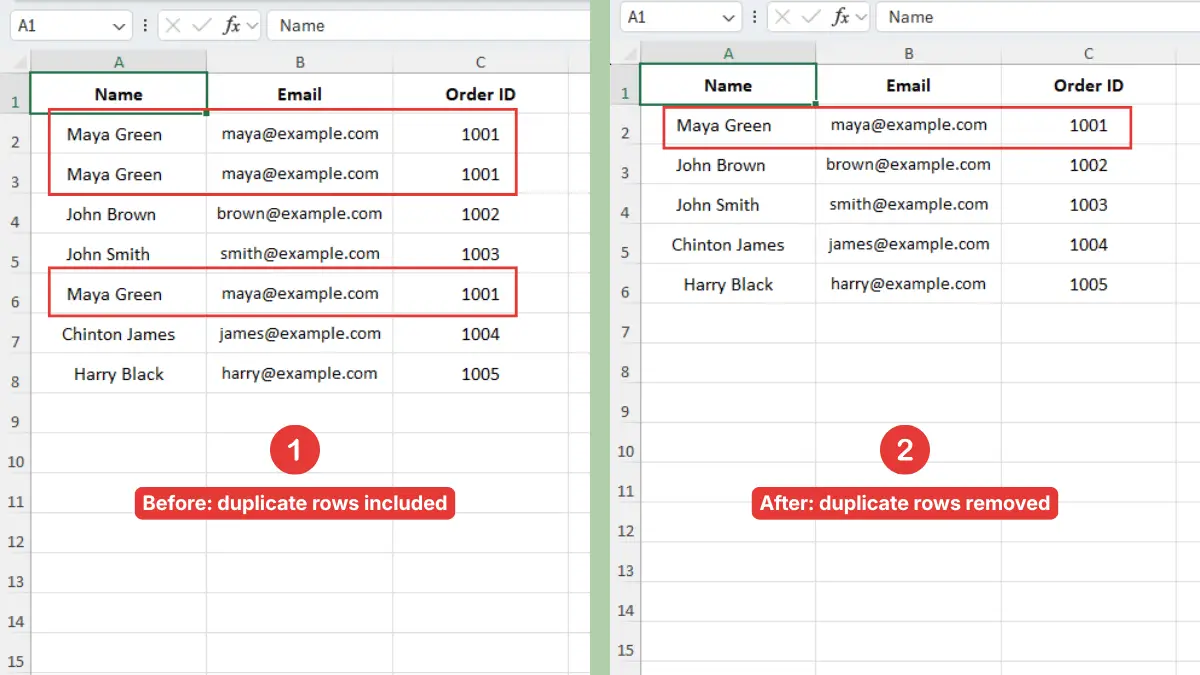Click Maya Green cell in right worksheet
Viewport: 1200px width, 675px height.
(728, 125)
